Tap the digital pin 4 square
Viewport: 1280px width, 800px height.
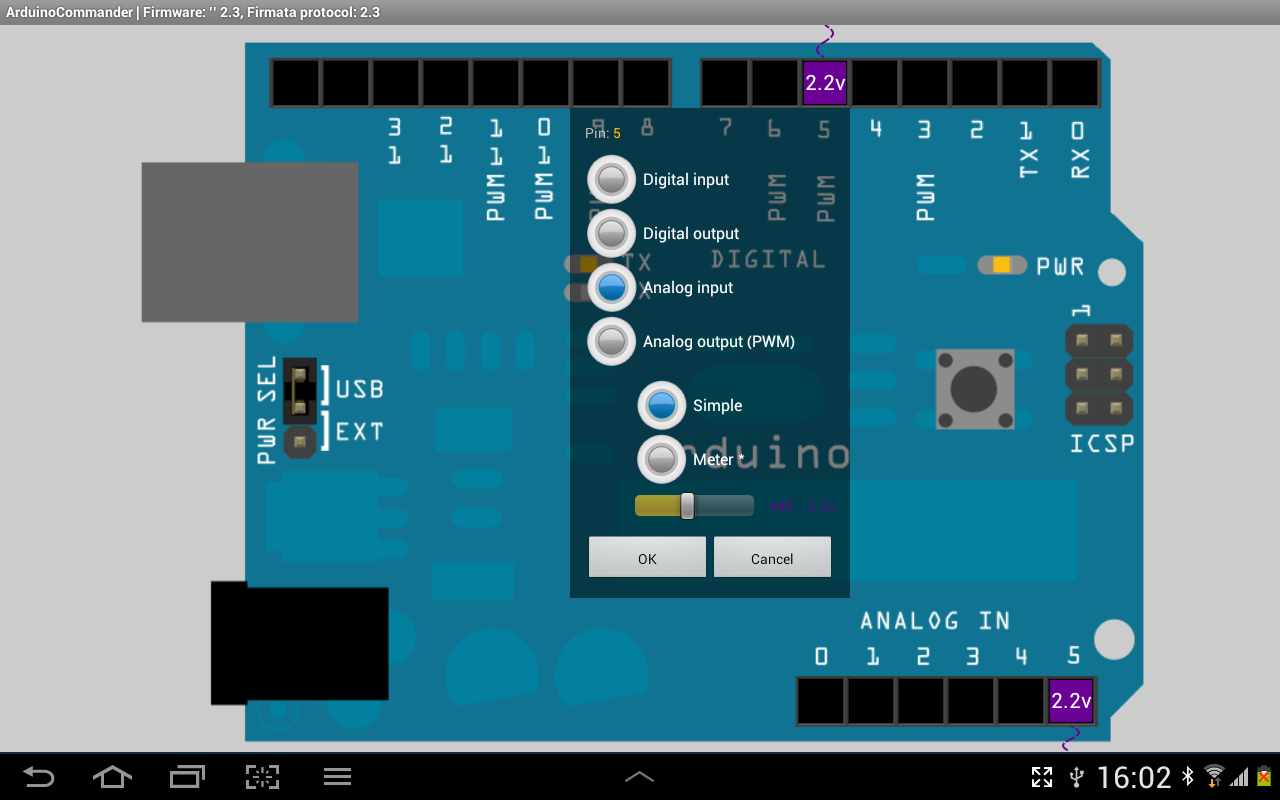coord(875,83)
